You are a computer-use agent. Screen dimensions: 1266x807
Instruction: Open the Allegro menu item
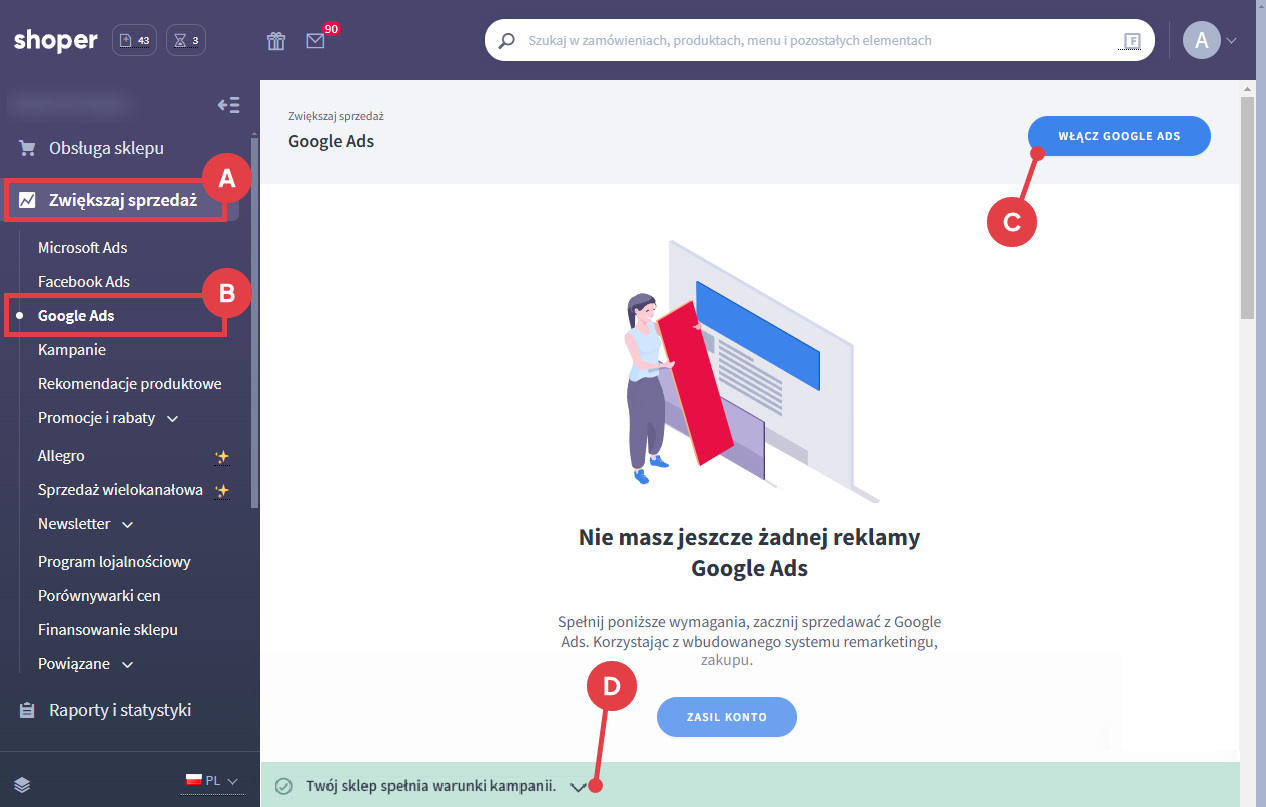[61, 456]
